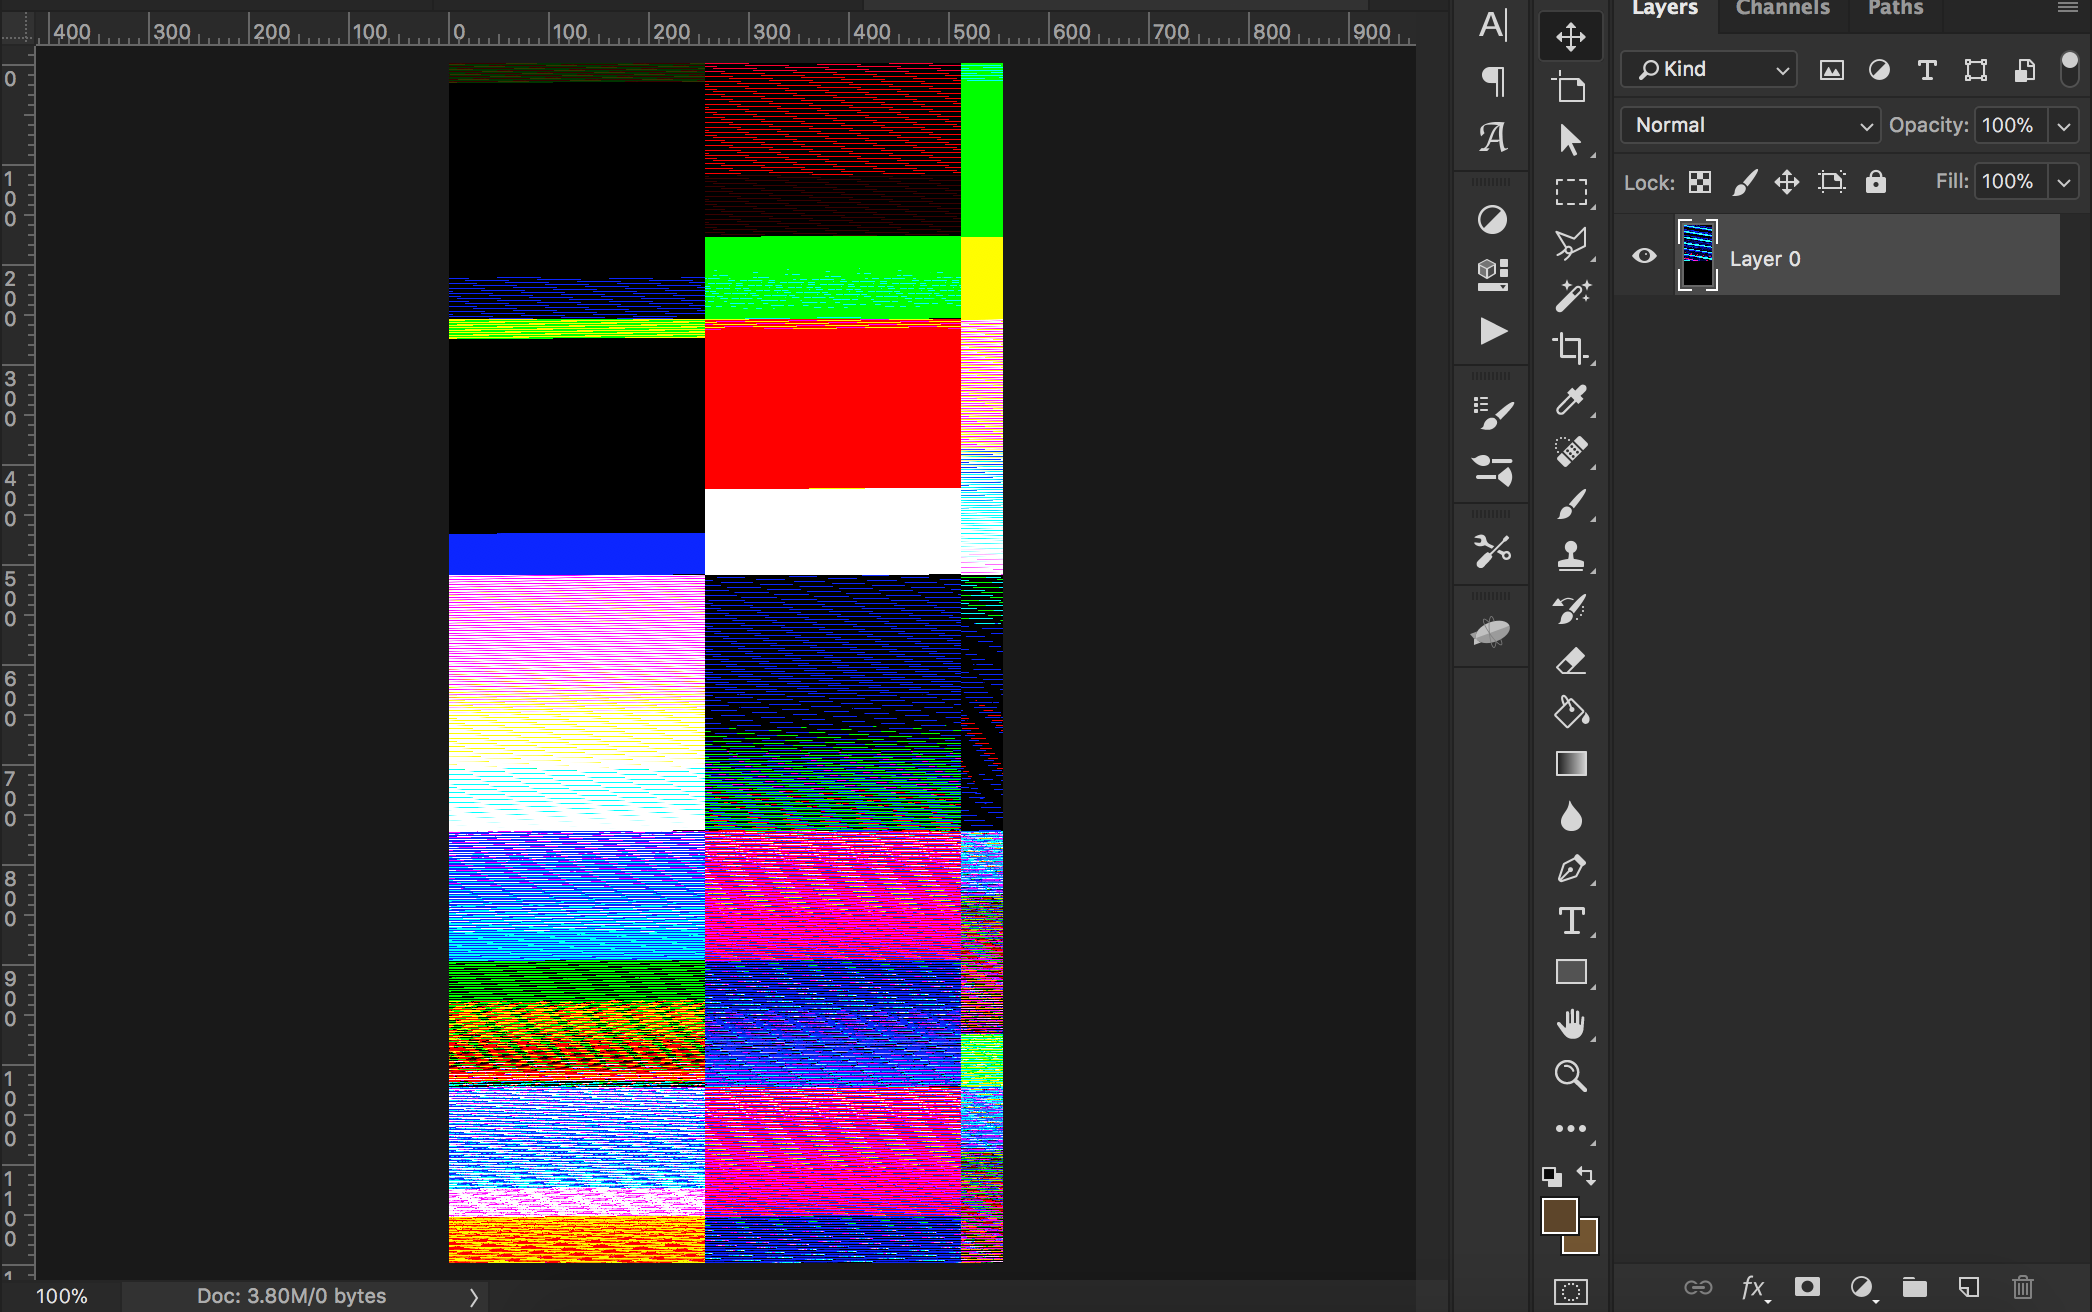Open the layer styles fx menu
Image resolution: width=2092 pixels, height=1312 pixels.
pyautogui.click(x=1751, y=1287)
